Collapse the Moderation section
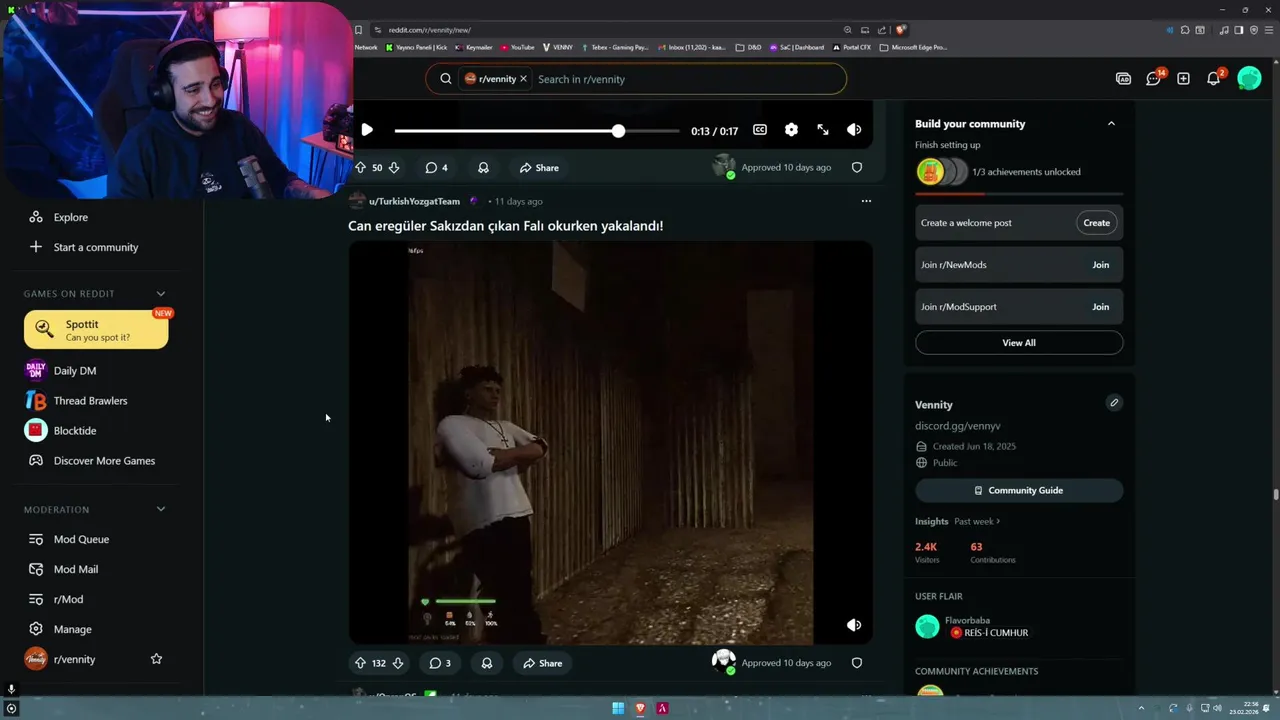Image resolution: width=1280 pixels, height=720 pixels. [x=161, y=510]
